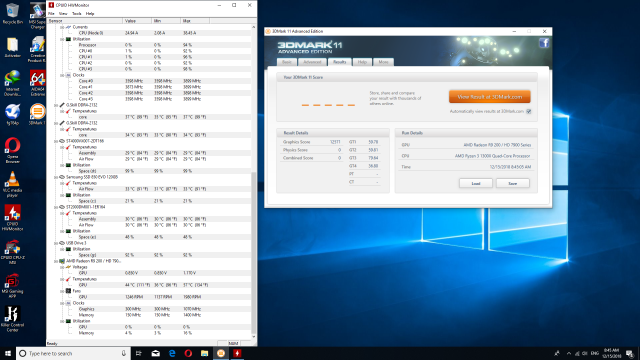Collapse the GPU Fans node

(62, 291)
